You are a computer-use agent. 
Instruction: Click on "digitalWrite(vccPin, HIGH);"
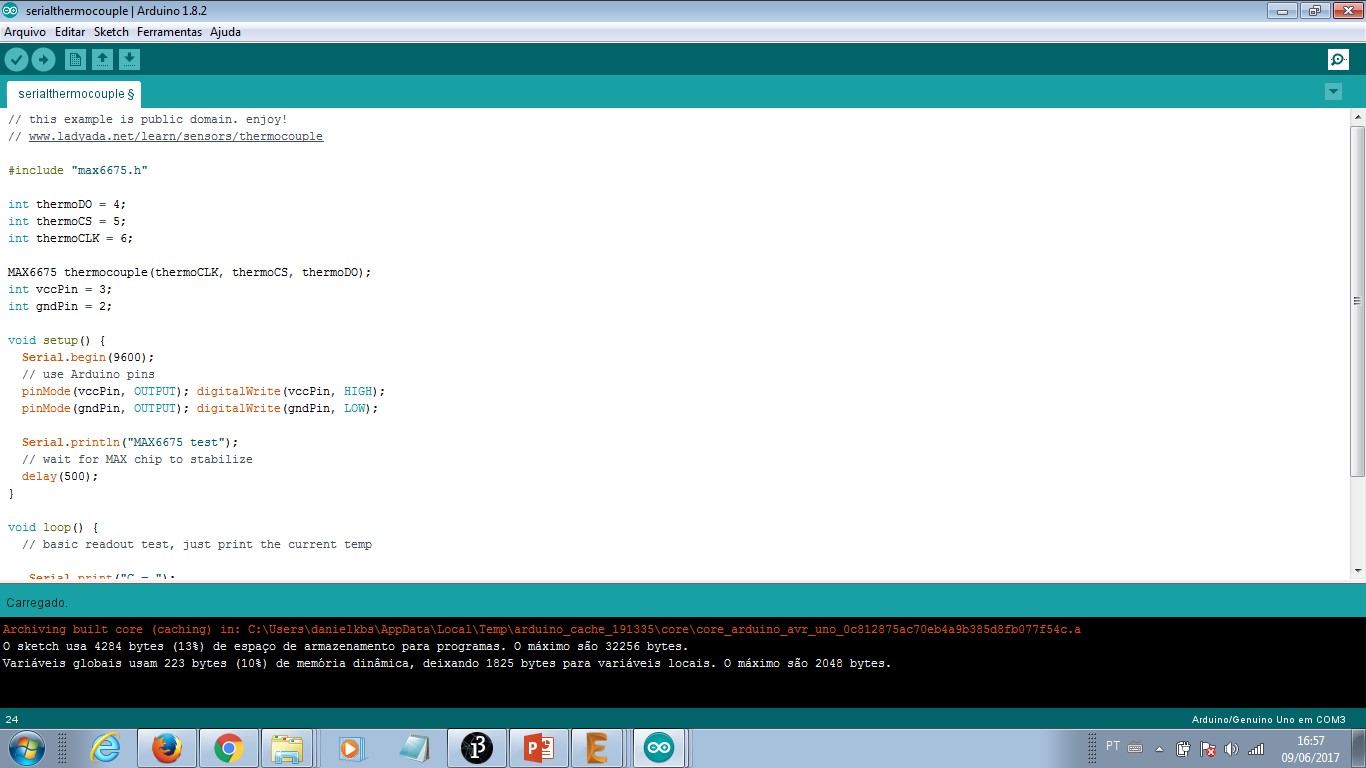[291, 391]
